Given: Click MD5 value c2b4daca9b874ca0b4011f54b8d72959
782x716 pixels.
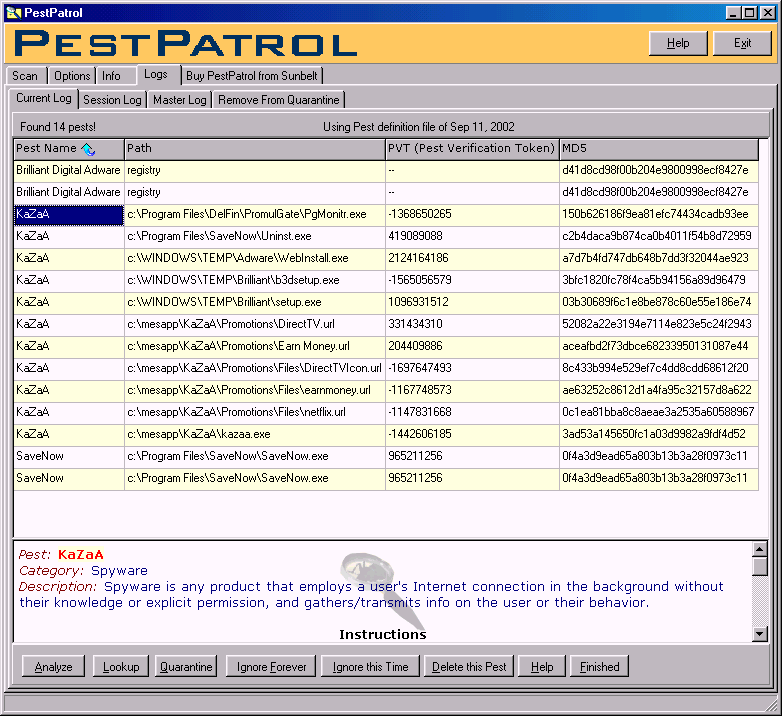Looking at the screenshot, I should [x=657, y=236].
